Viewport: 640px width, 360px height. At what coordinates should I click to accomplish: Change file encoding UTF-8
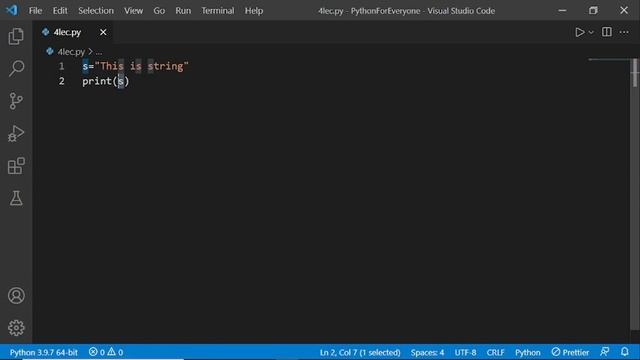[465, 352]
